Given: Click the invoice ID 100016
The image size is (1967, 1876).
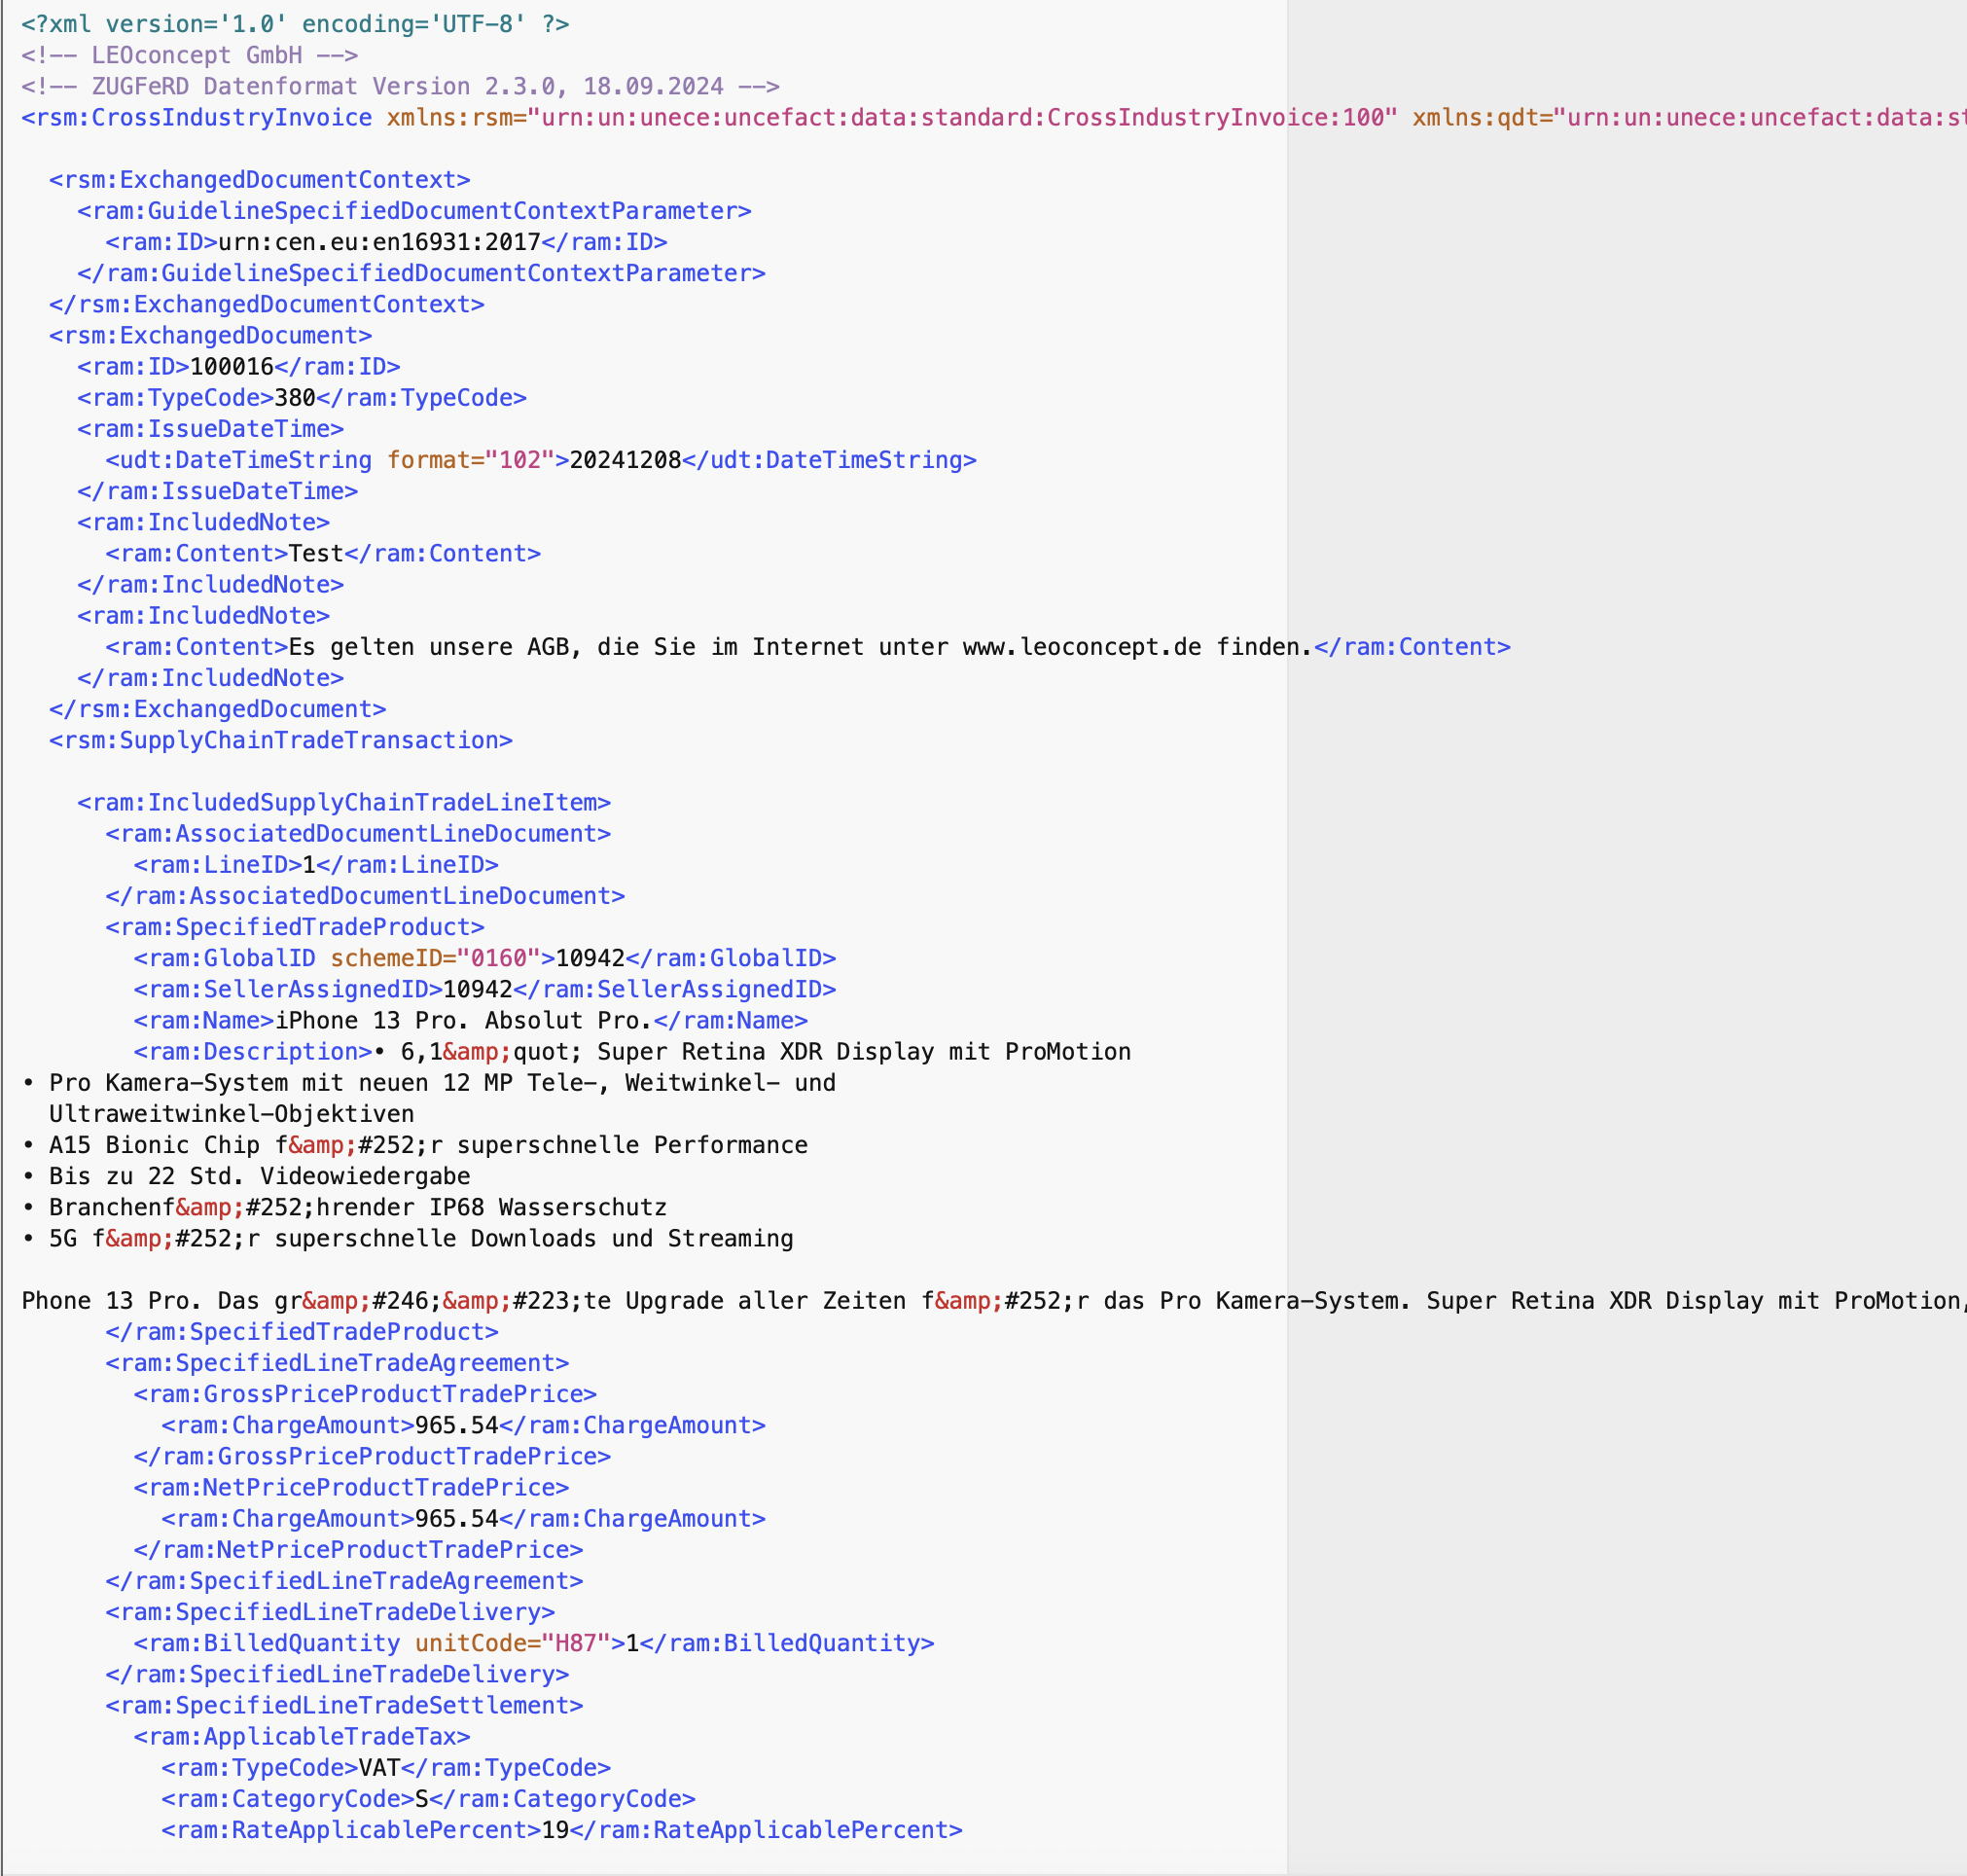Looking at the screenshot, I should pyautogui.click(x=232, y=367).
